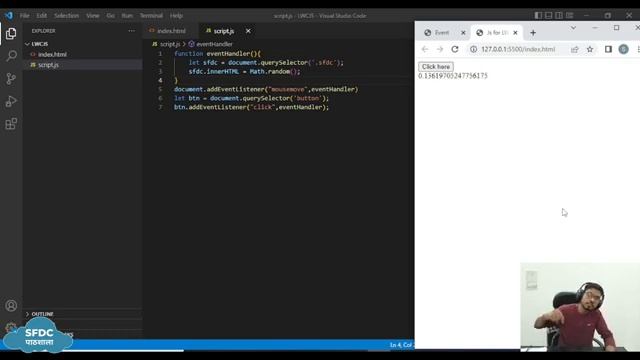The image size is (640, 360).
Task: Open the Extensions view
Action: pos(11,124)
